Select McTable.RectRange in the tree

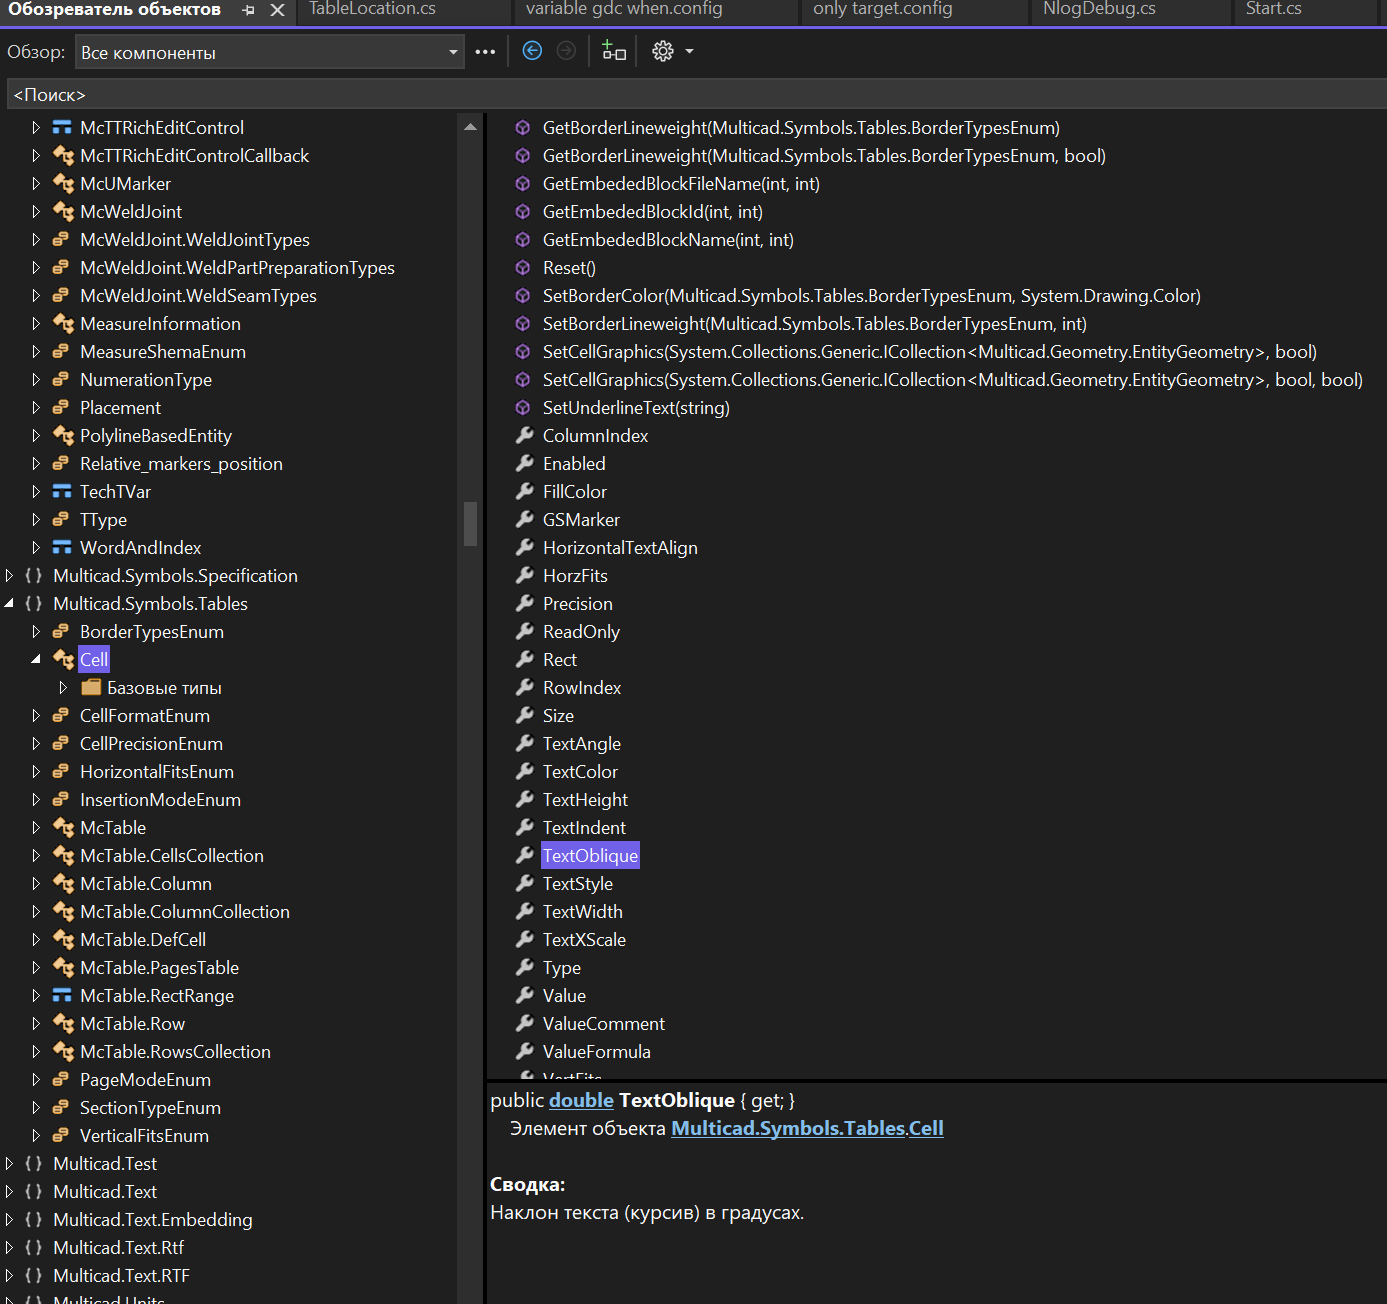tap(156, 995)
